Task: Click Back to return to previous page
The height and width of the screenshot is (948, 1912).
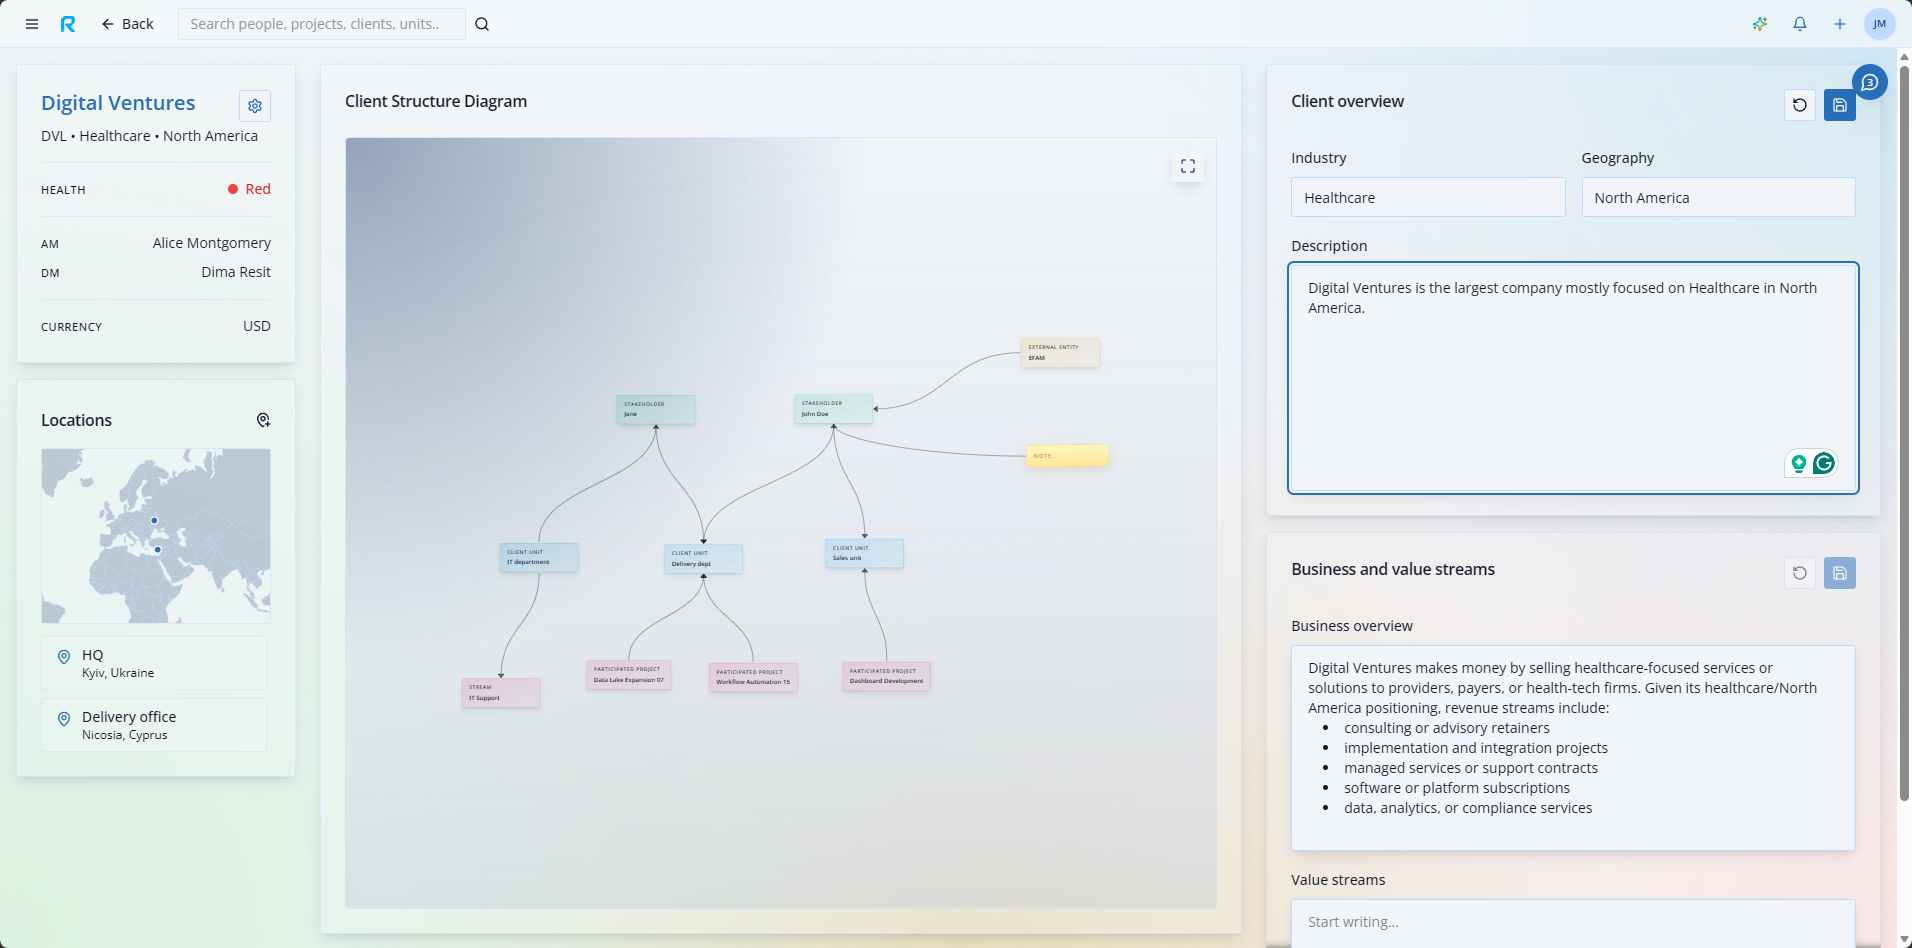Action: [x=128, y=23]
